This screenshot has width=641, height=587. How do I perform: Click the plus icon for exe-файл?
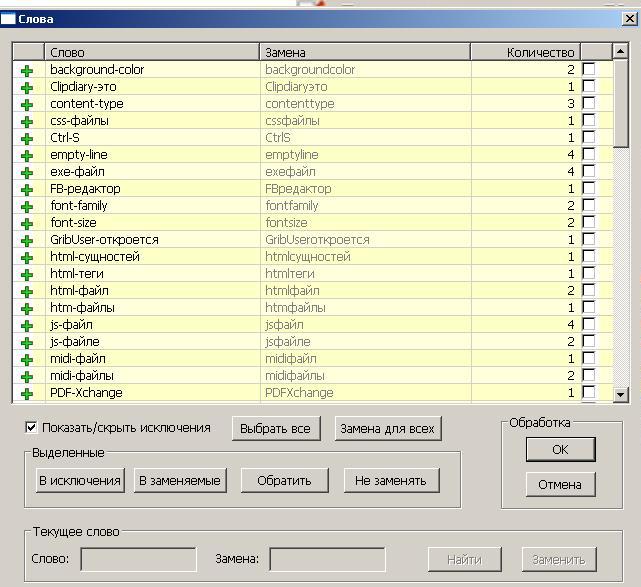tap(27, 173)
